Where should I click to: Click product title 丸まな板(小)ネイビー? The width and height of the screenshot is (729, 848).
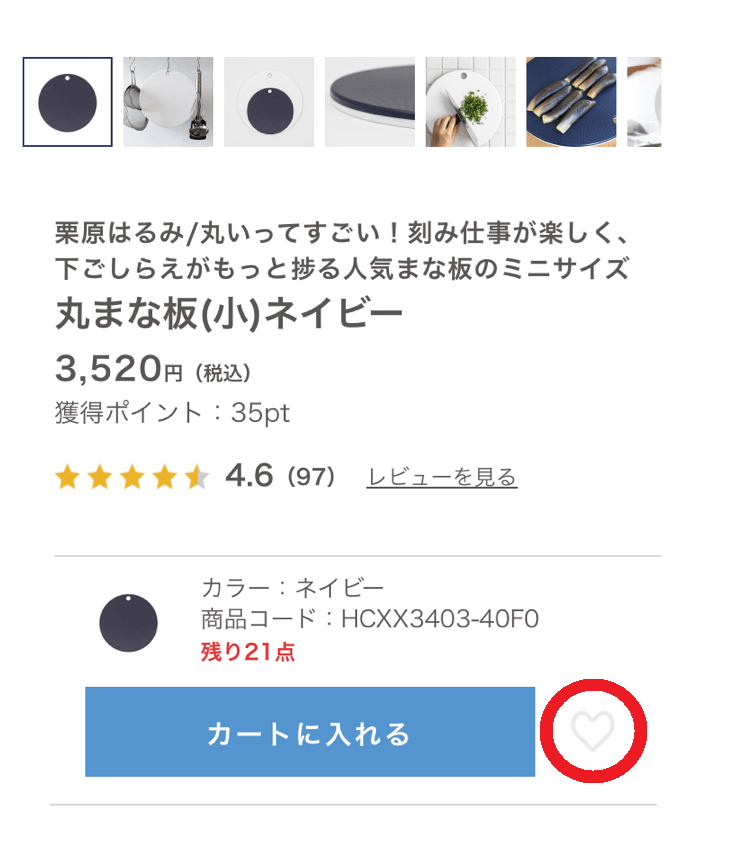229,314
